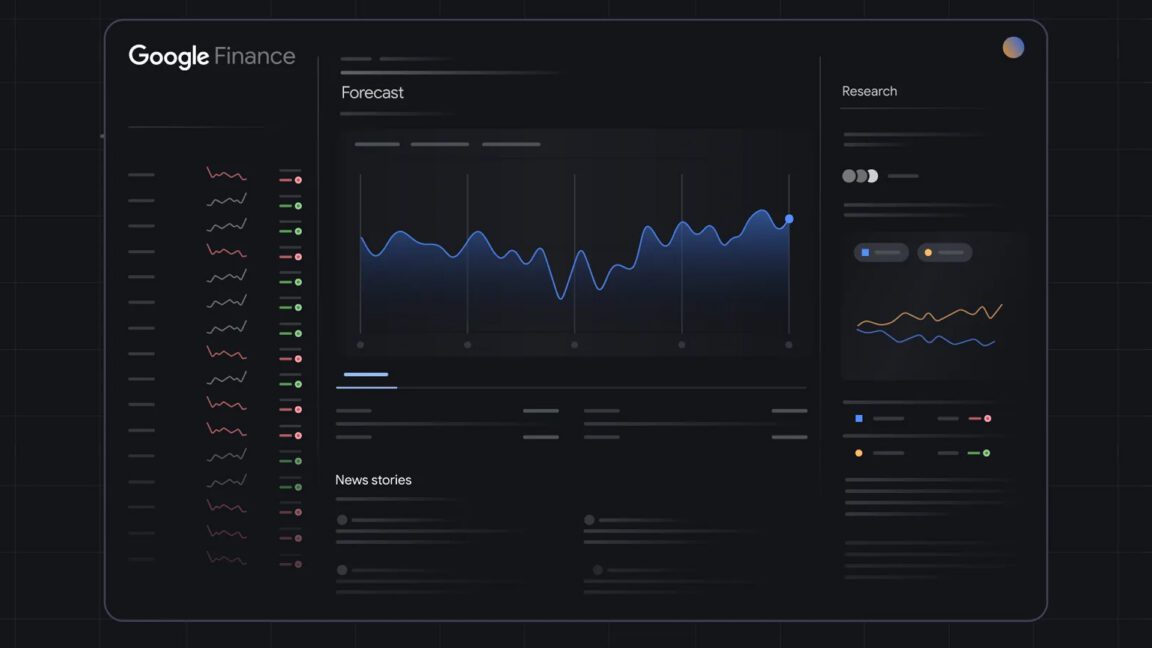Click the Forecast heading

tap(371, 92)
